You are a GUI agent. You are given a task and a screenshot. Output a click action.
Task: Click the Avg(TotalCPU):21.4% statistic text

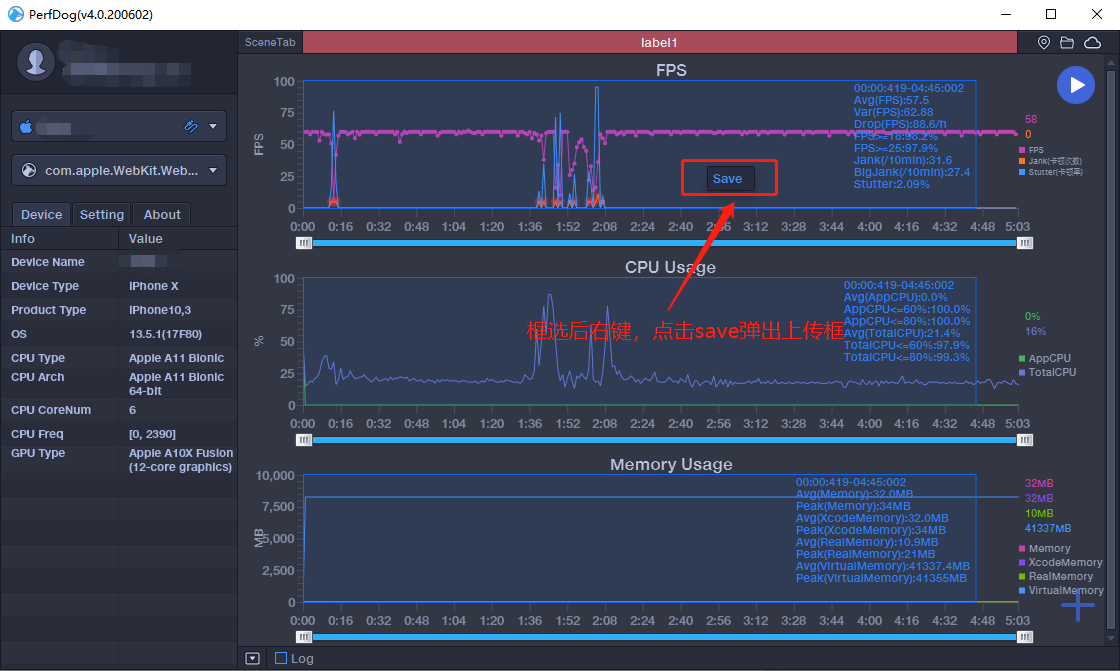tap(902, 333)
